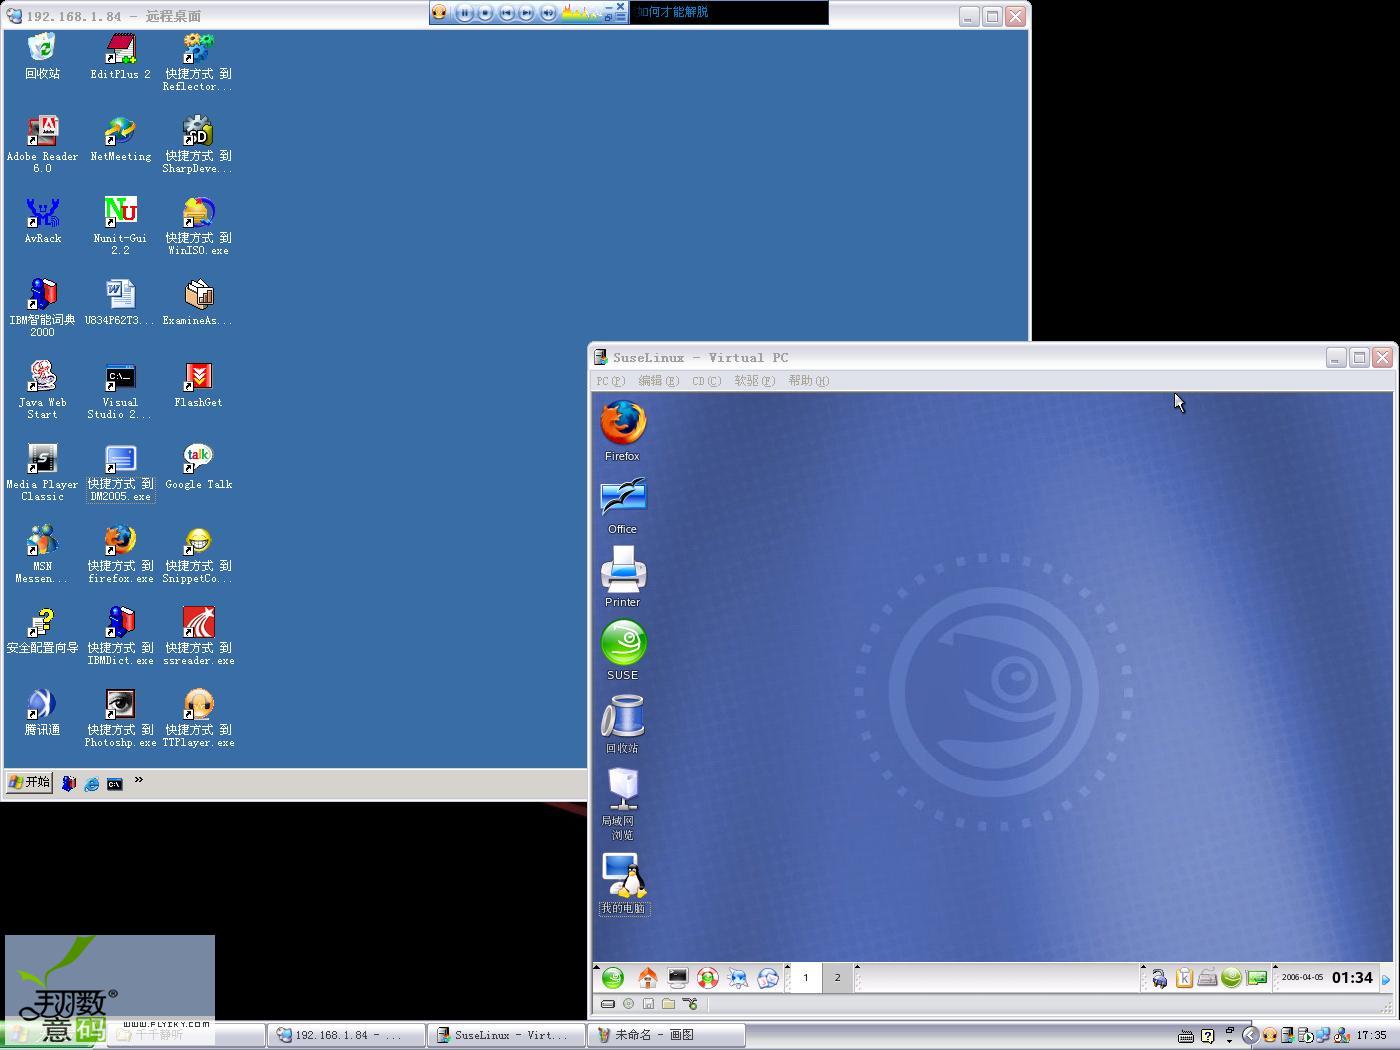
Task: Open the TTPlayer.exe shortcut on the remote desktop
Action: (x=198, y=718)
